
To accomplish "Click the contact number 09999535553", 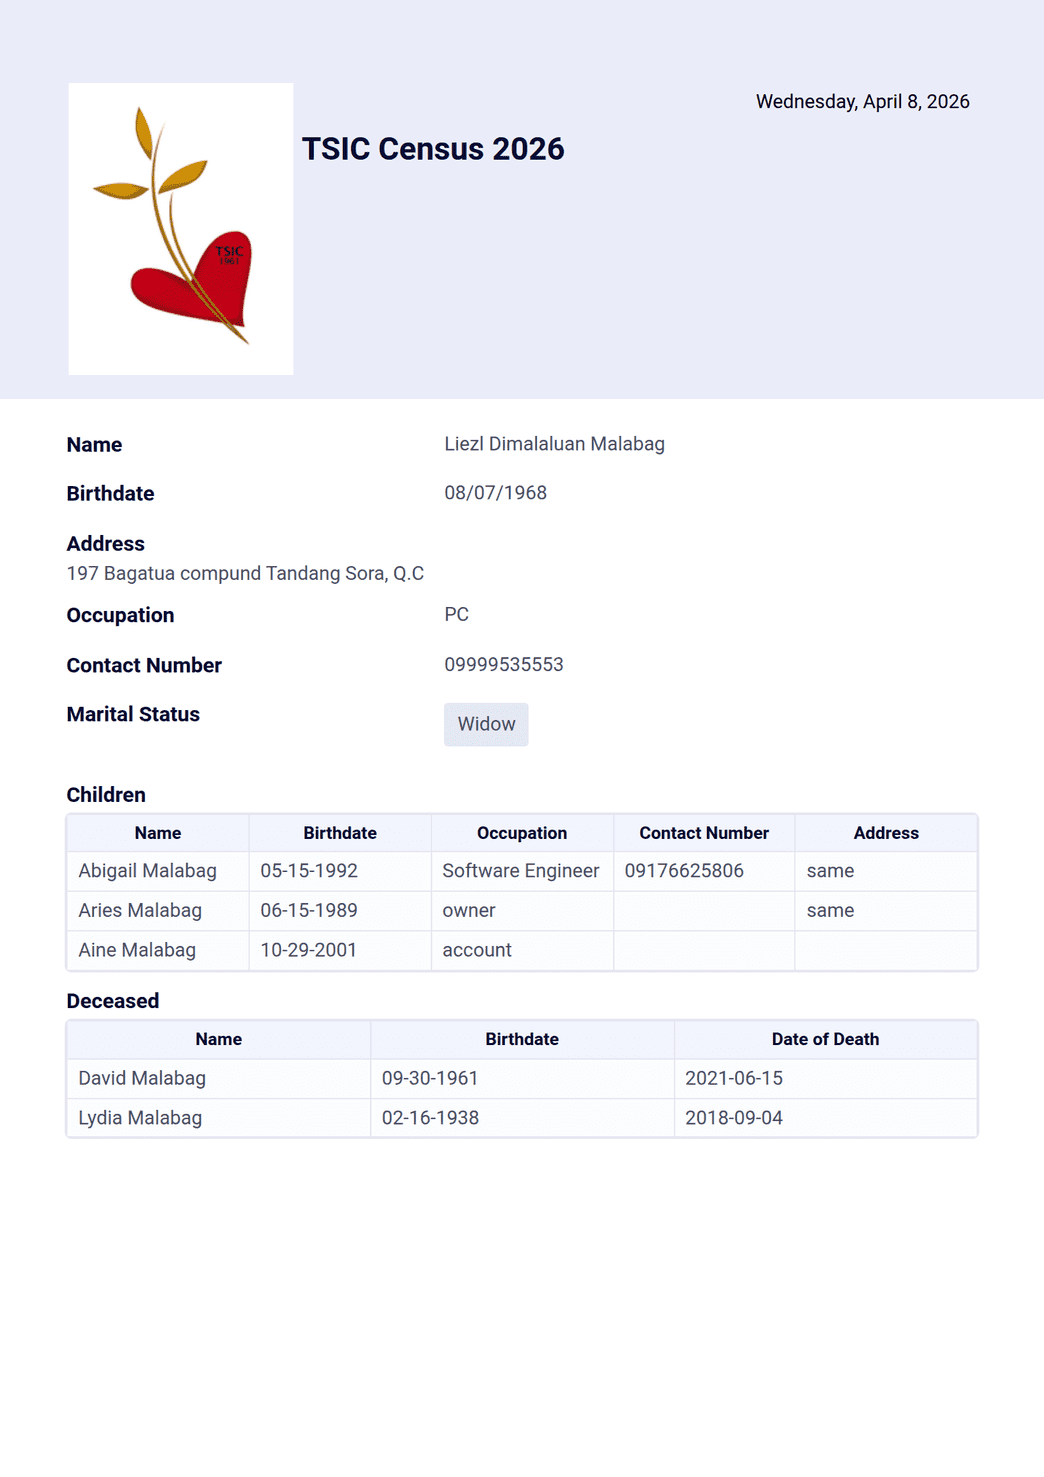I will 503,665.
